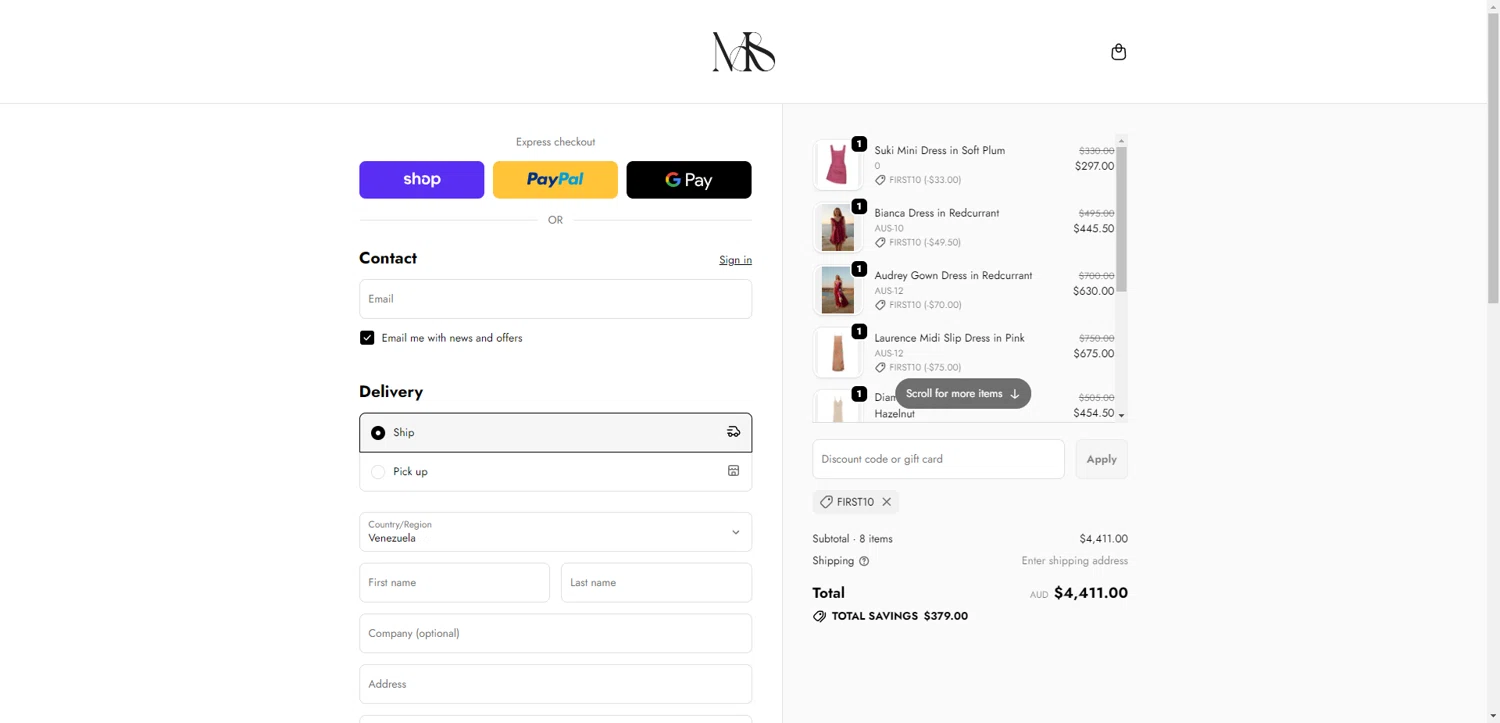Click the quantity badge on Audrey Gown Dress

click(859, 269)
